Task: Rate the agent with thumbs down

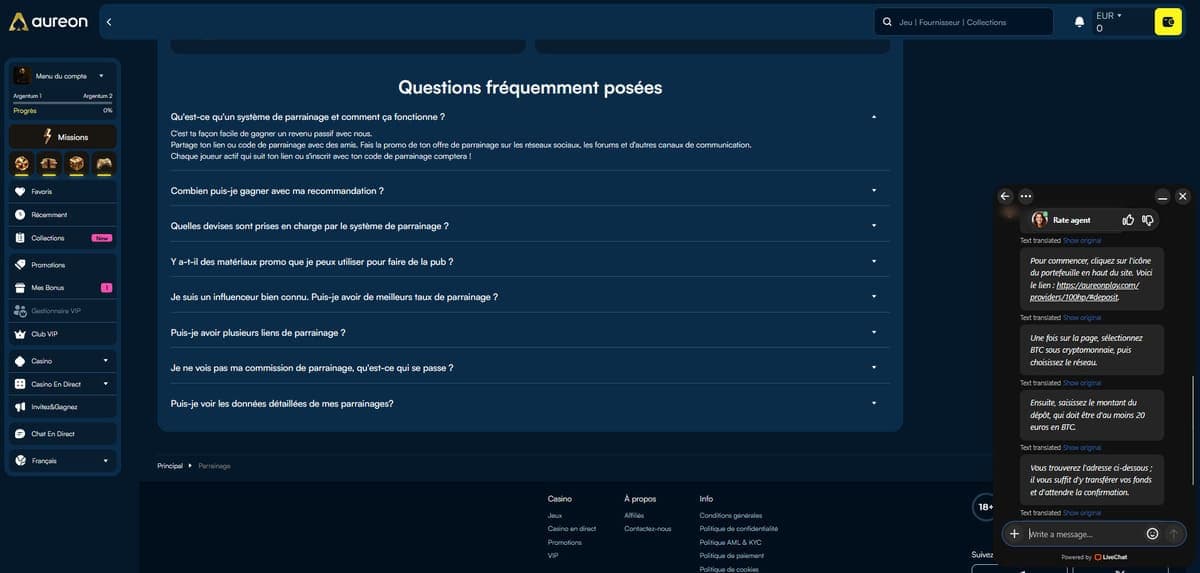Action: click(1148, 220)
